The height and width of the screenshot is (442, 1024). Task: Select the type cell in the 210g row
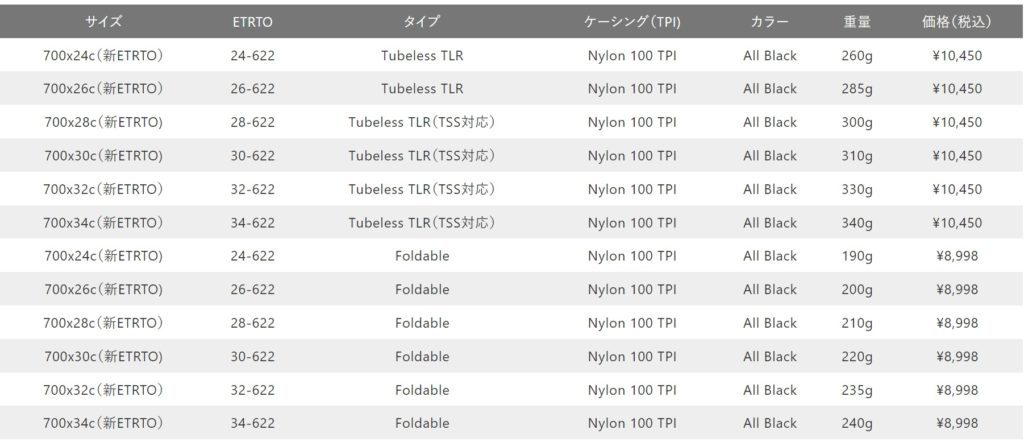422,323
